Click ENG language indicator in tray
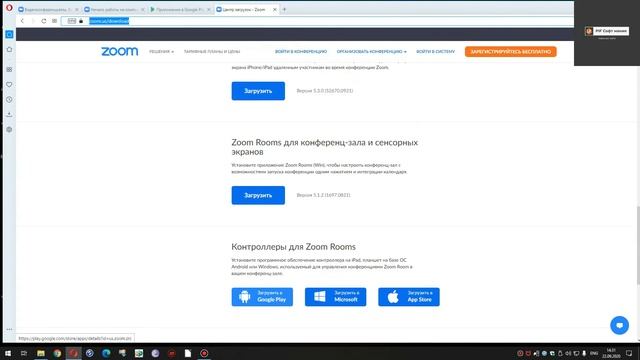 pyautogui.click(x=594, y=353)
